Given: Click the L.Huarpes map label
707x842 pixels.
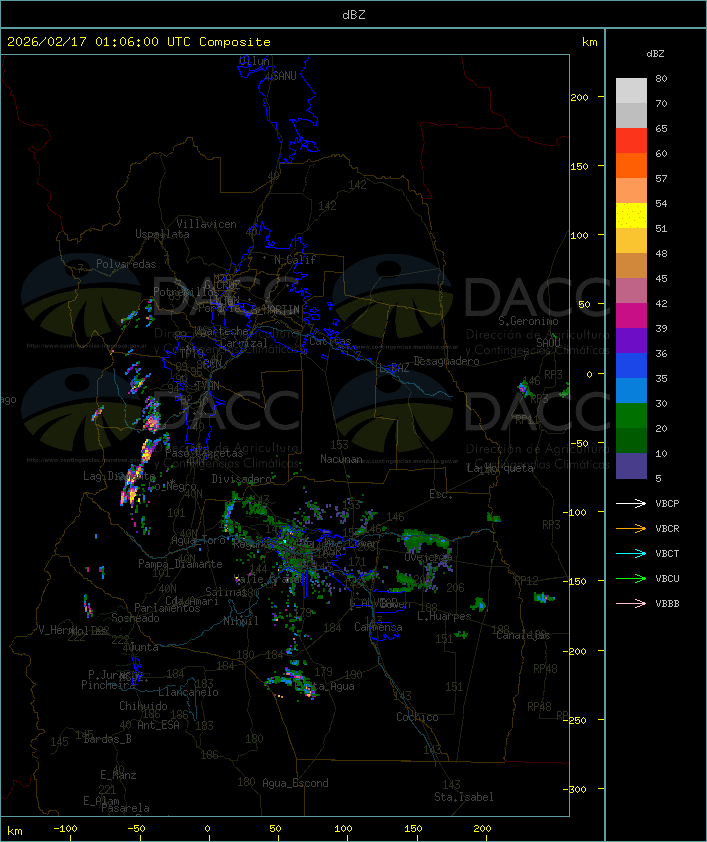Looking at the screenshot, I should (x=444, y=616).
